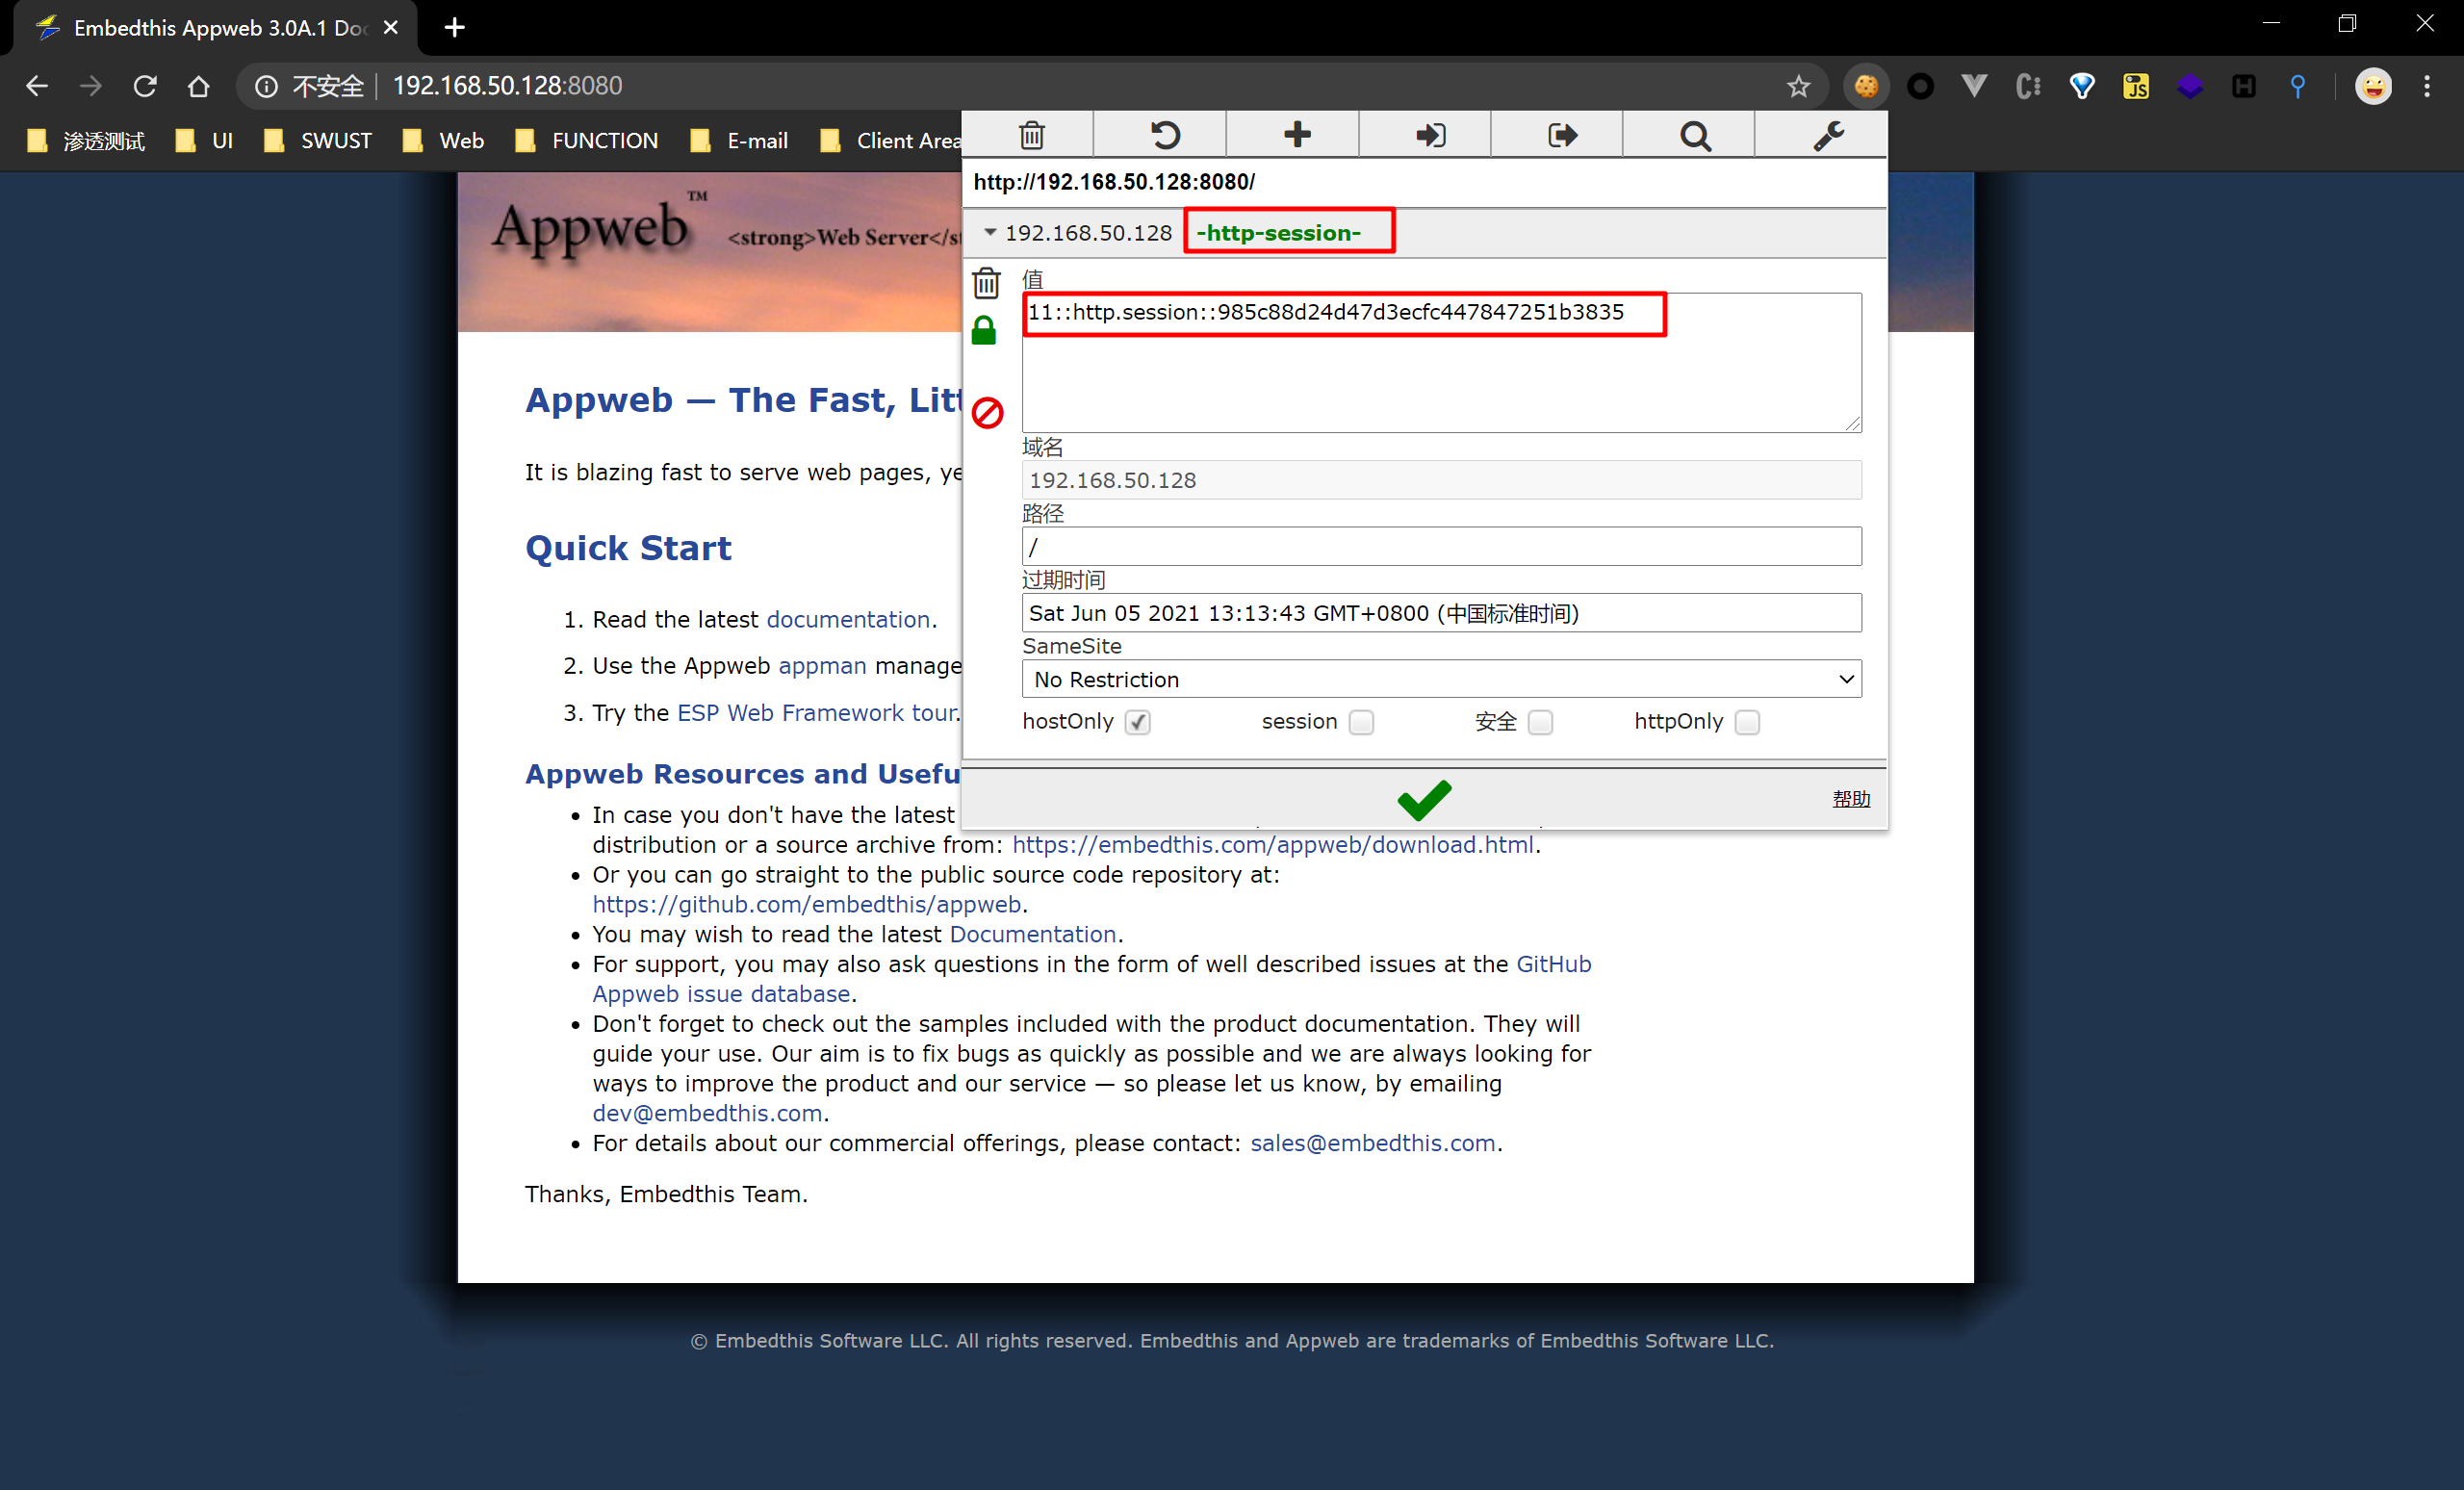The width and height of the screenshot is (2464, 1490).
Task: Click the blue pin extension icon
Action: (2298, 86)
